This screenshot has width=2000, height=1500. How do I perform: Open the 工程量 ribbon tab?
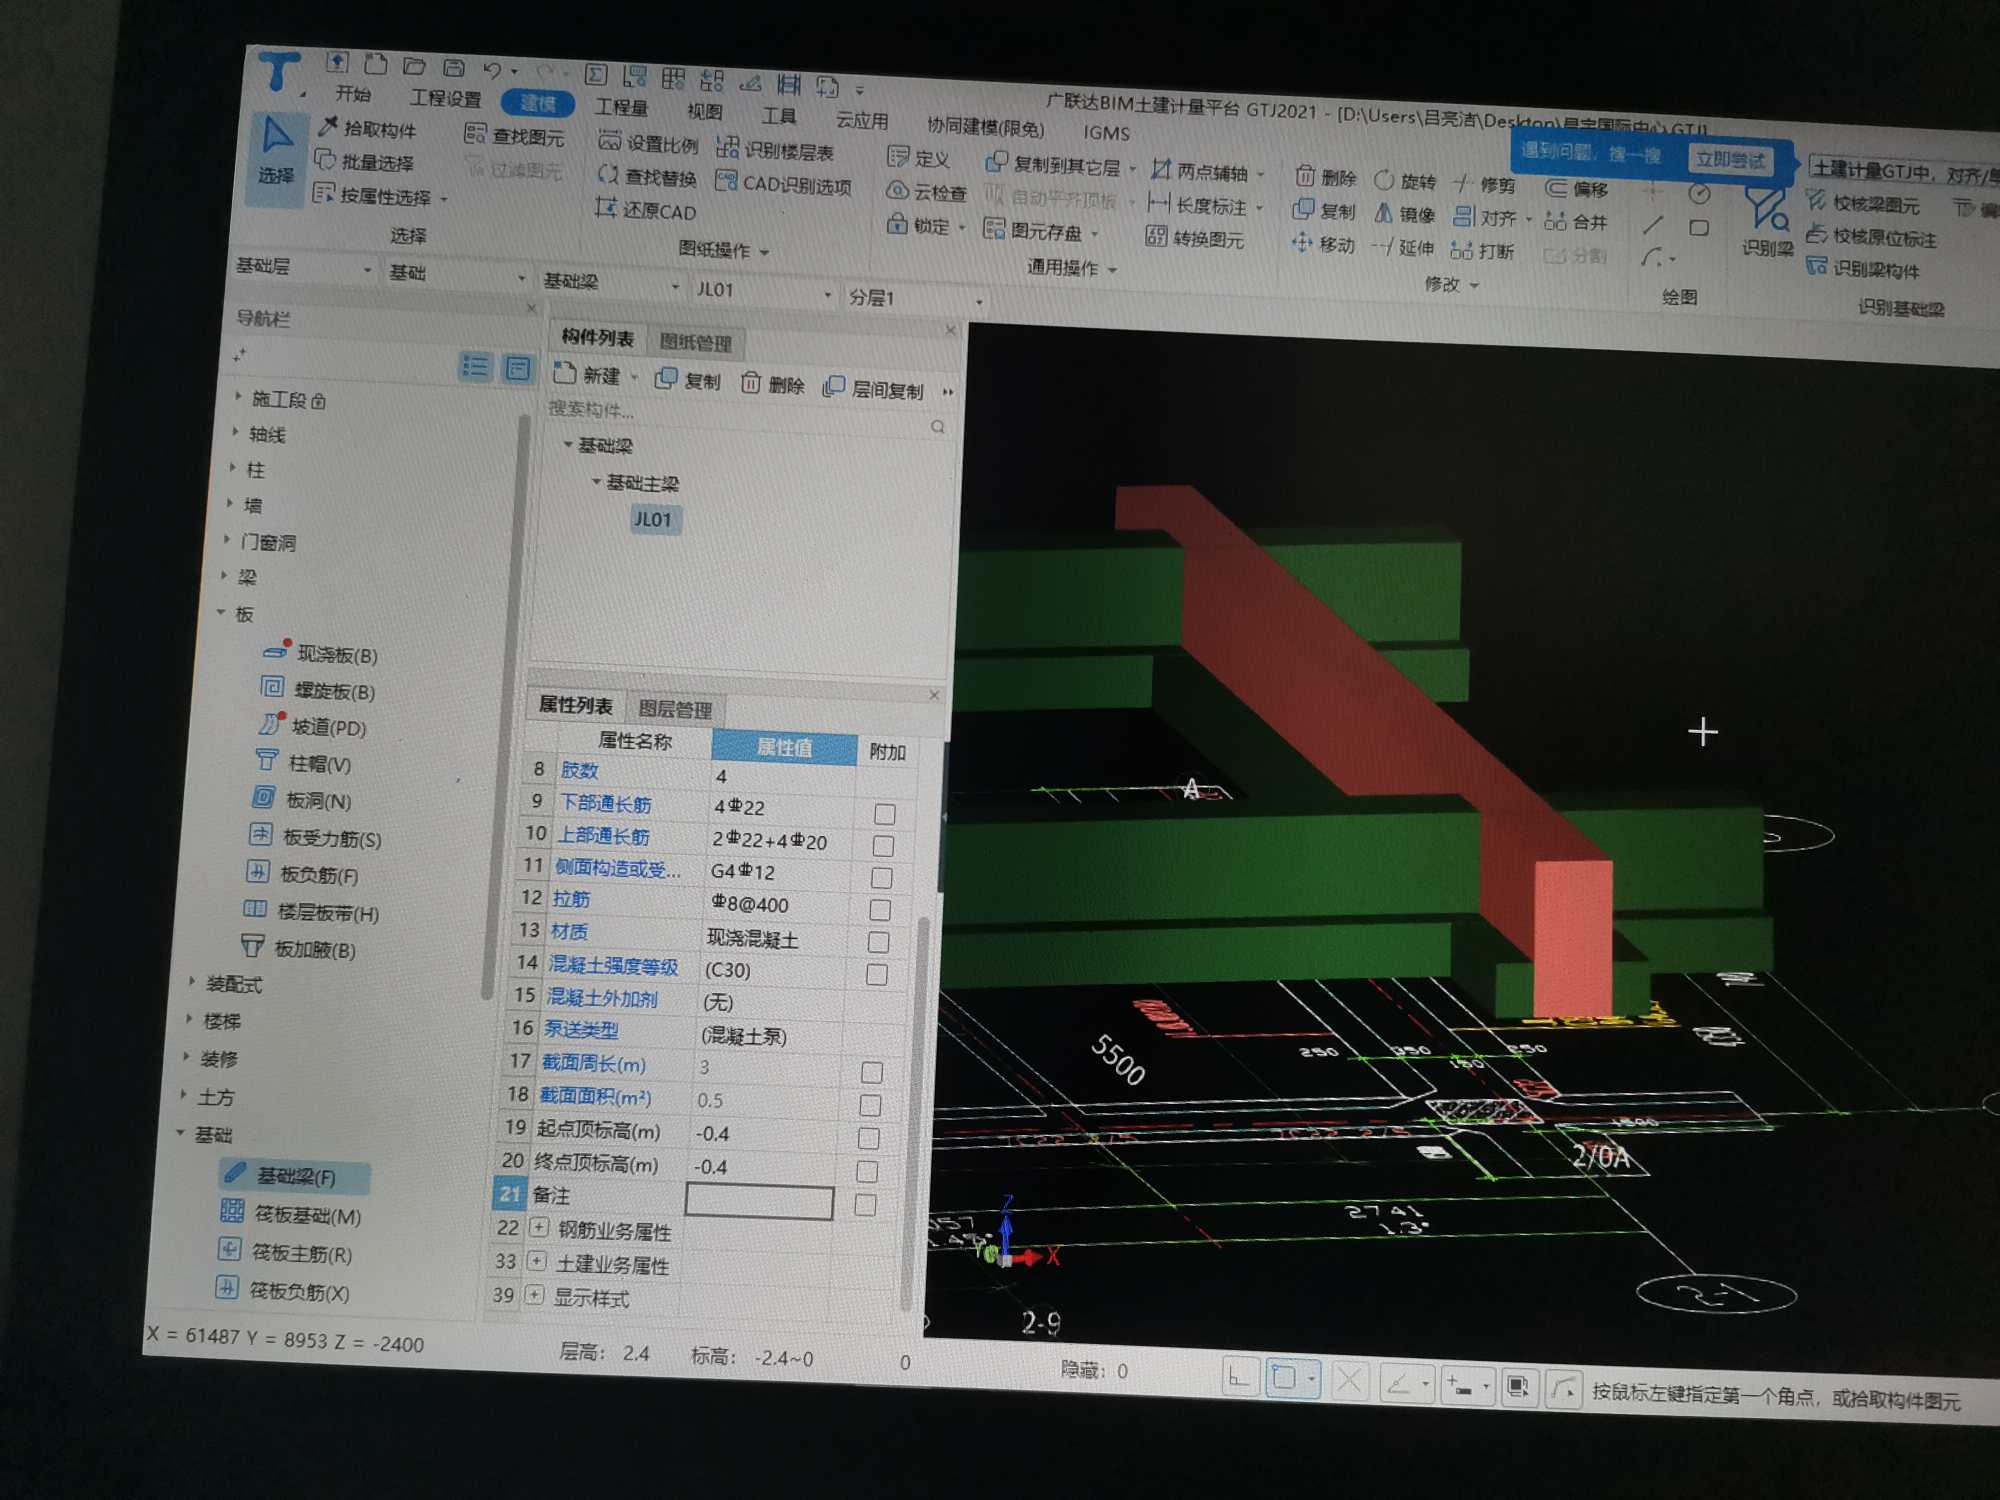click(x=622, y=107)
